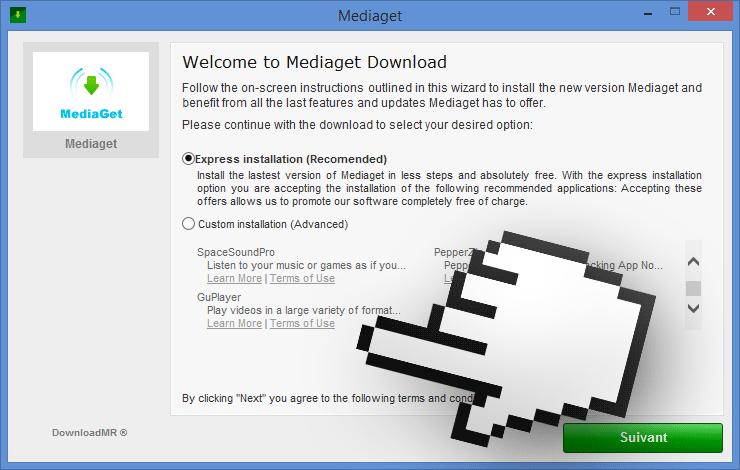The width and height of the screenshot is (740, 470).
Task: Click the green Suivant button
Action: 643,438
